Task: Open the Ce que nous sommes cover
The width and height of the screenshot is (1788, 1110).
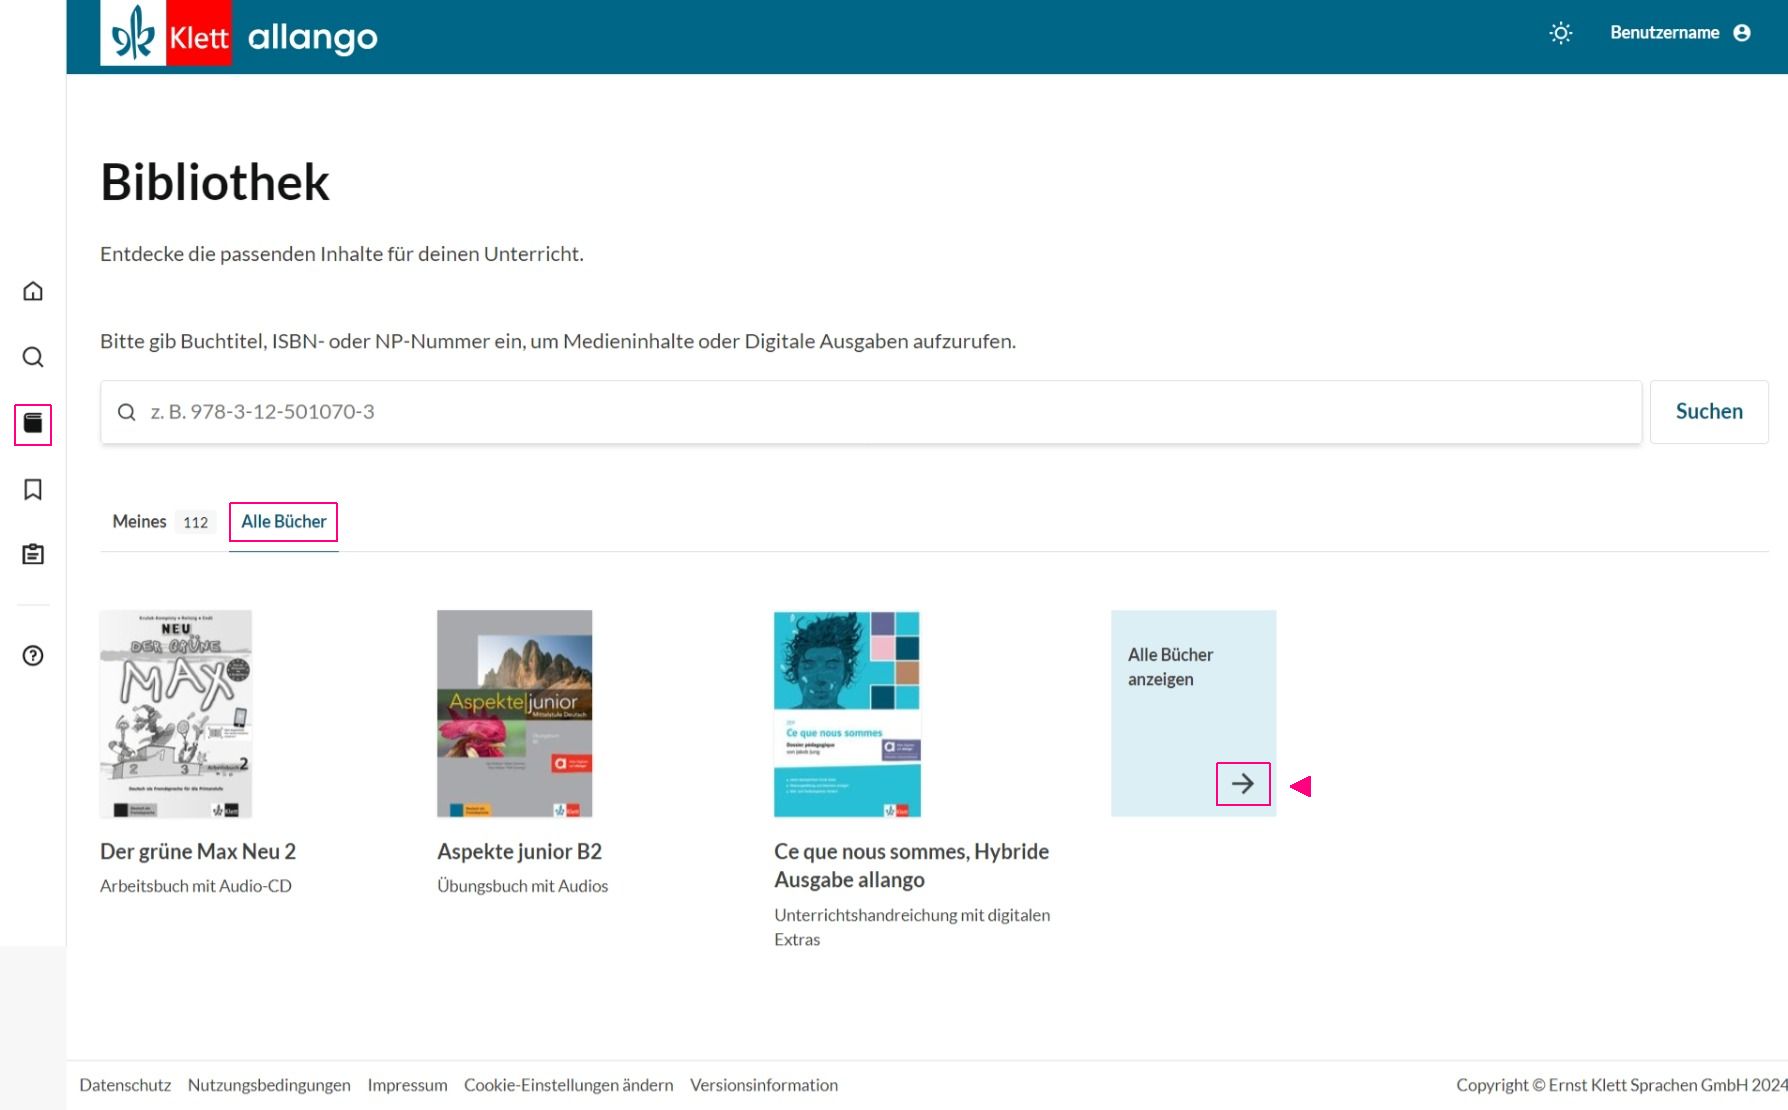Action: (847, 714)
